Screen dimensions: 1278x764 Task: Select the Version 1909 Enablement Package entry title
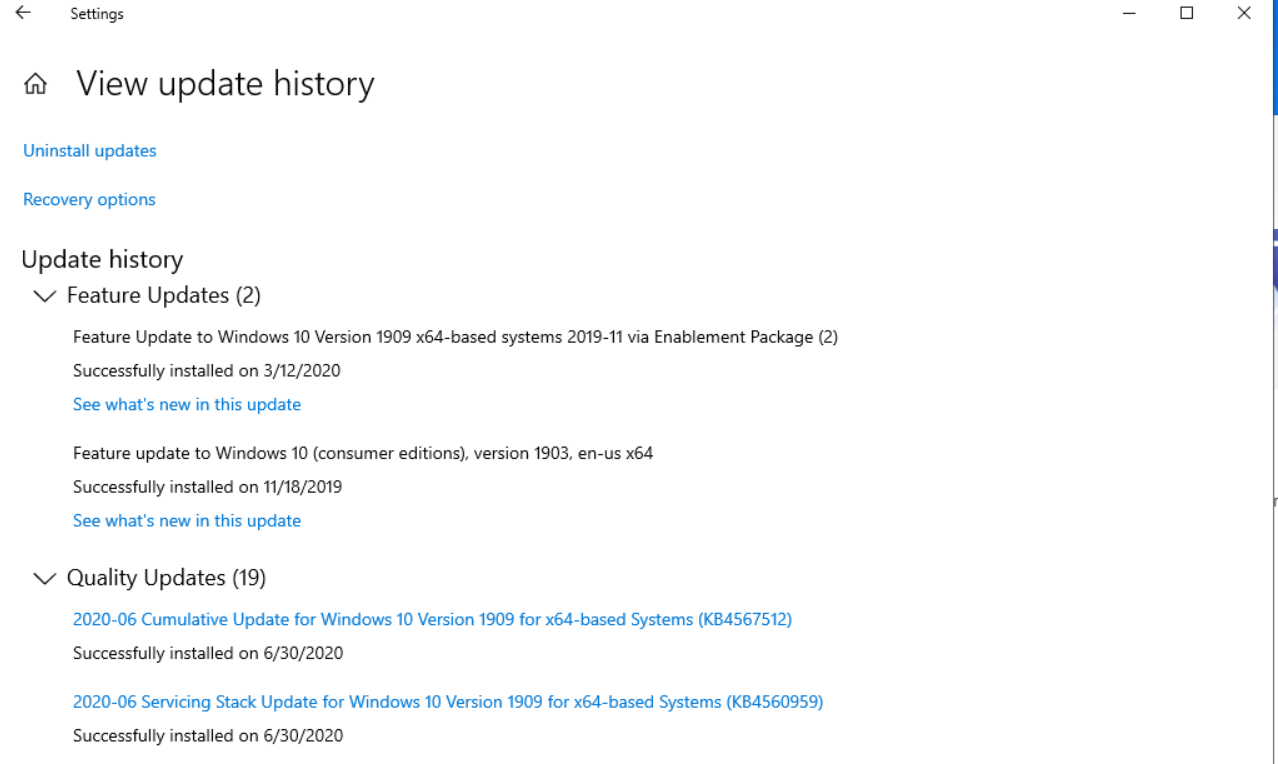coord(455,338)
